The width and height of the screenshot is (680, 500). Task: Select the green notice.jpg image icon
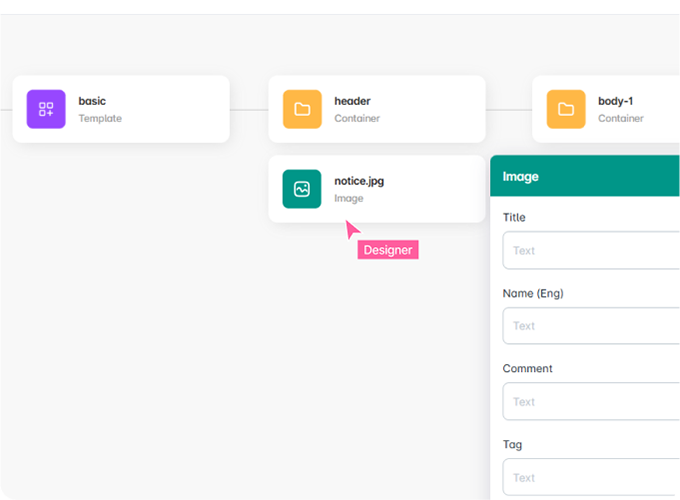point(302,189)
